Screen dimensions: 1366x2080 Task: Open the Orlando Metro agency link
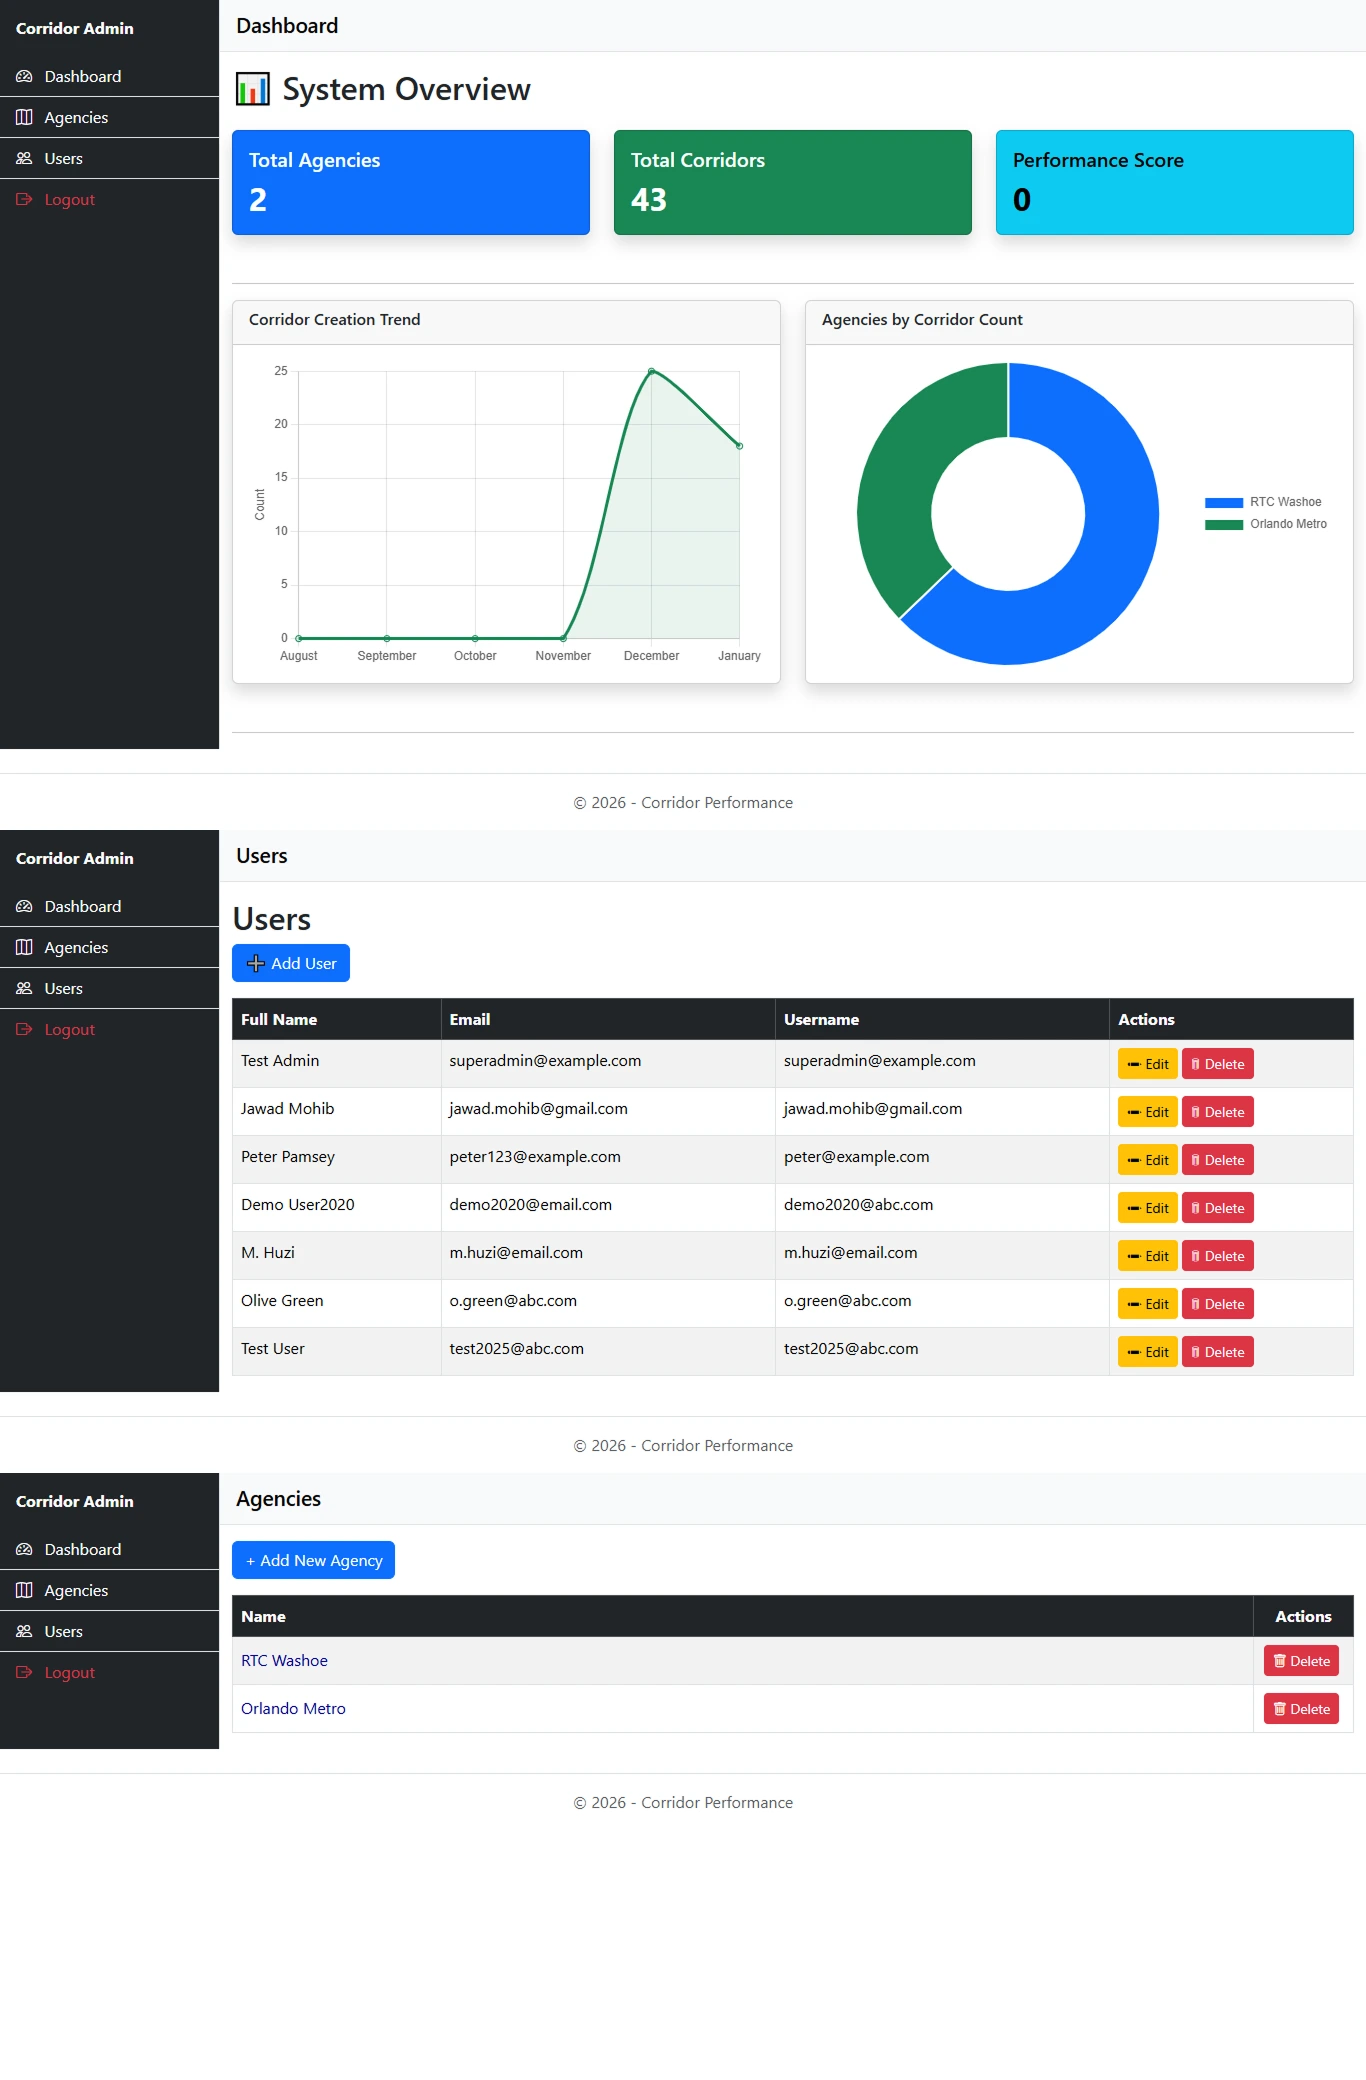click(293, 1708)
